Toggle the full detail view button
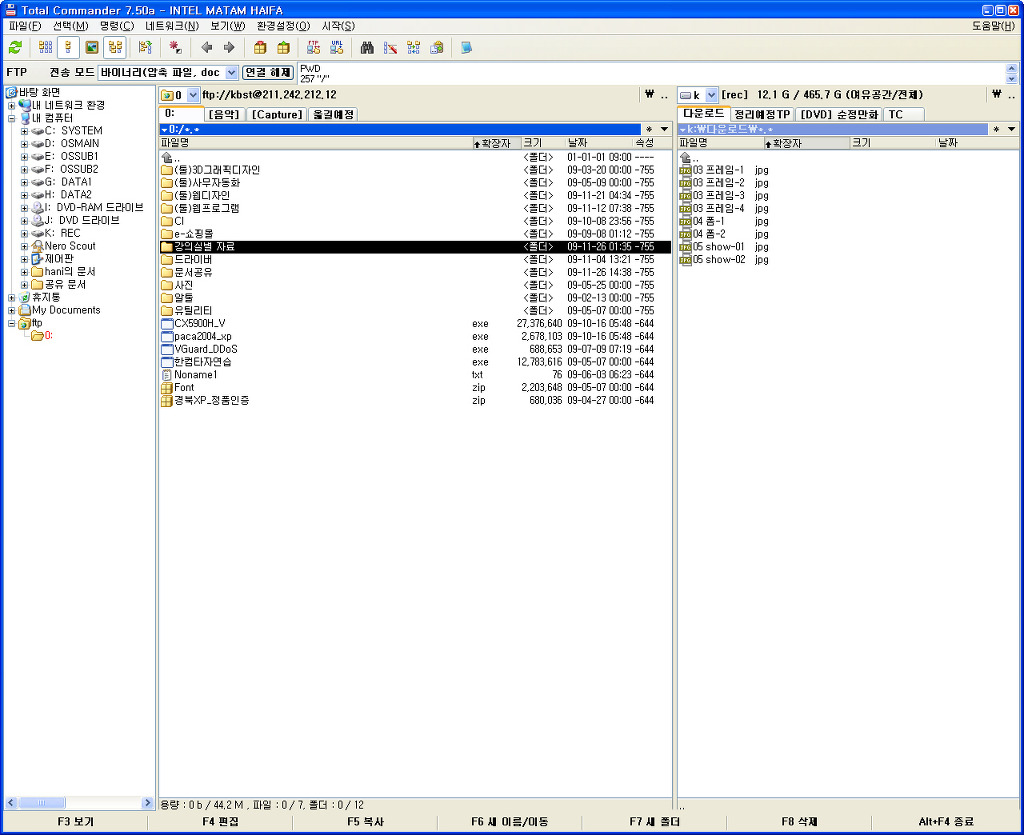Viewport: 1024px width, 835px height. 68,47
